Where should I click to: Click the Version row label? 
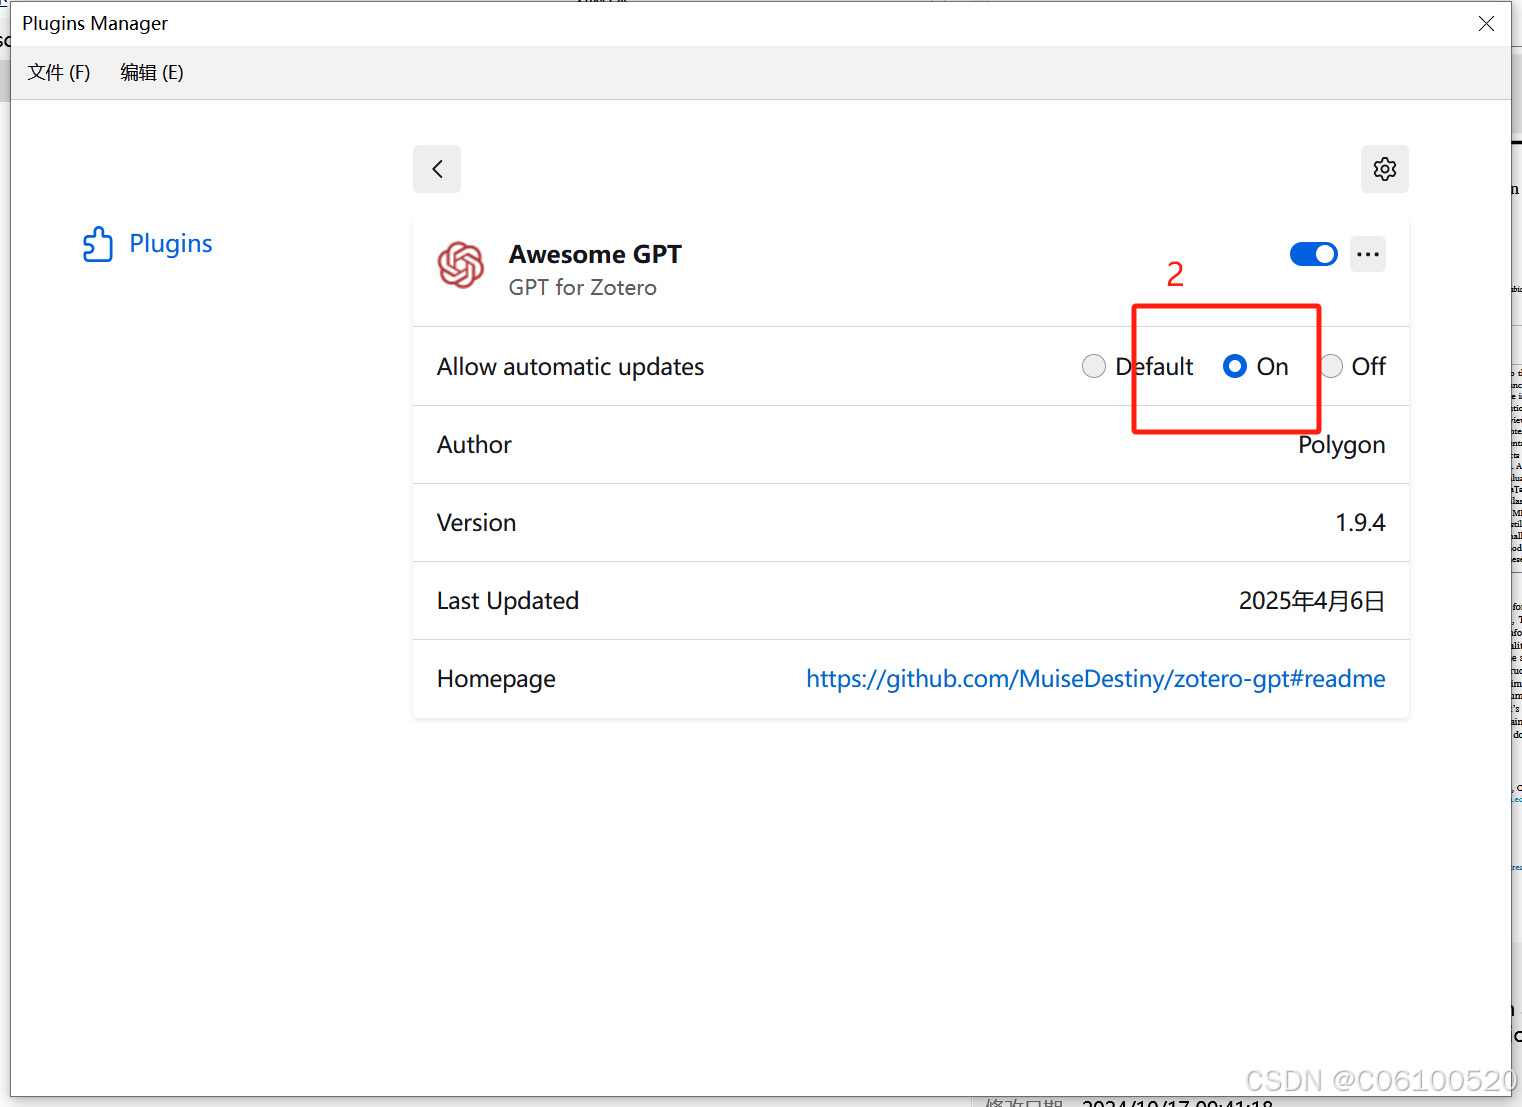(476, 522)
